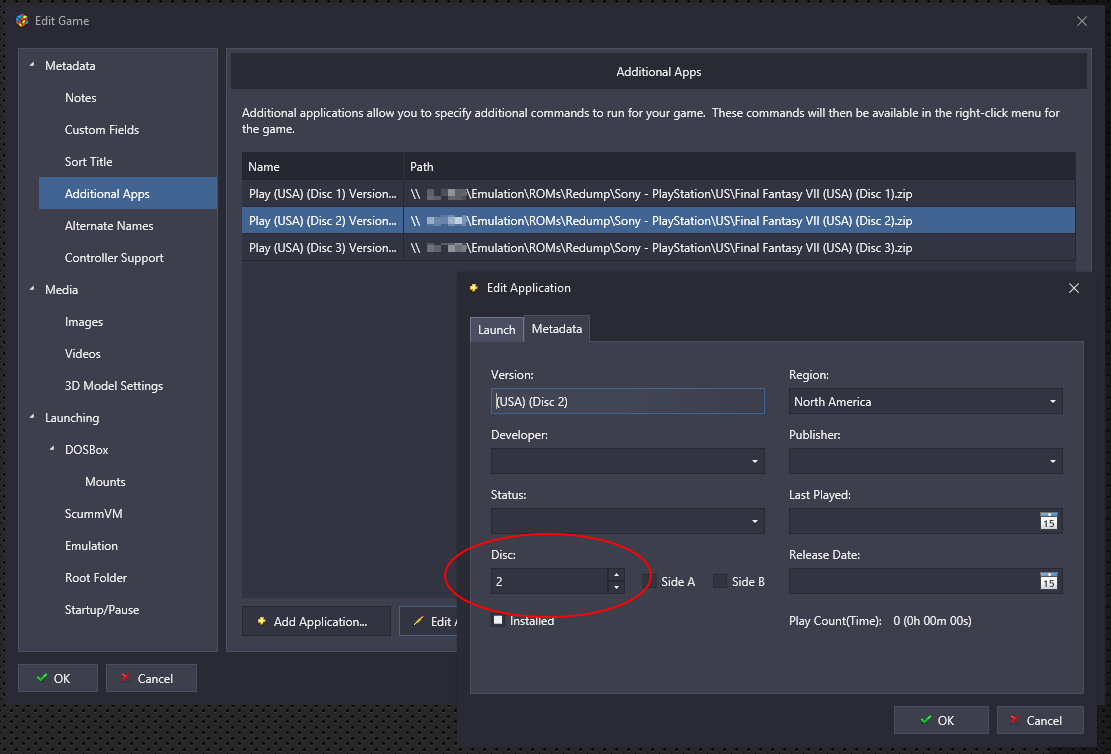Select Additional Apps in the sidebar
Viewport: 1111px width, 754px height.
pos(128,193)
